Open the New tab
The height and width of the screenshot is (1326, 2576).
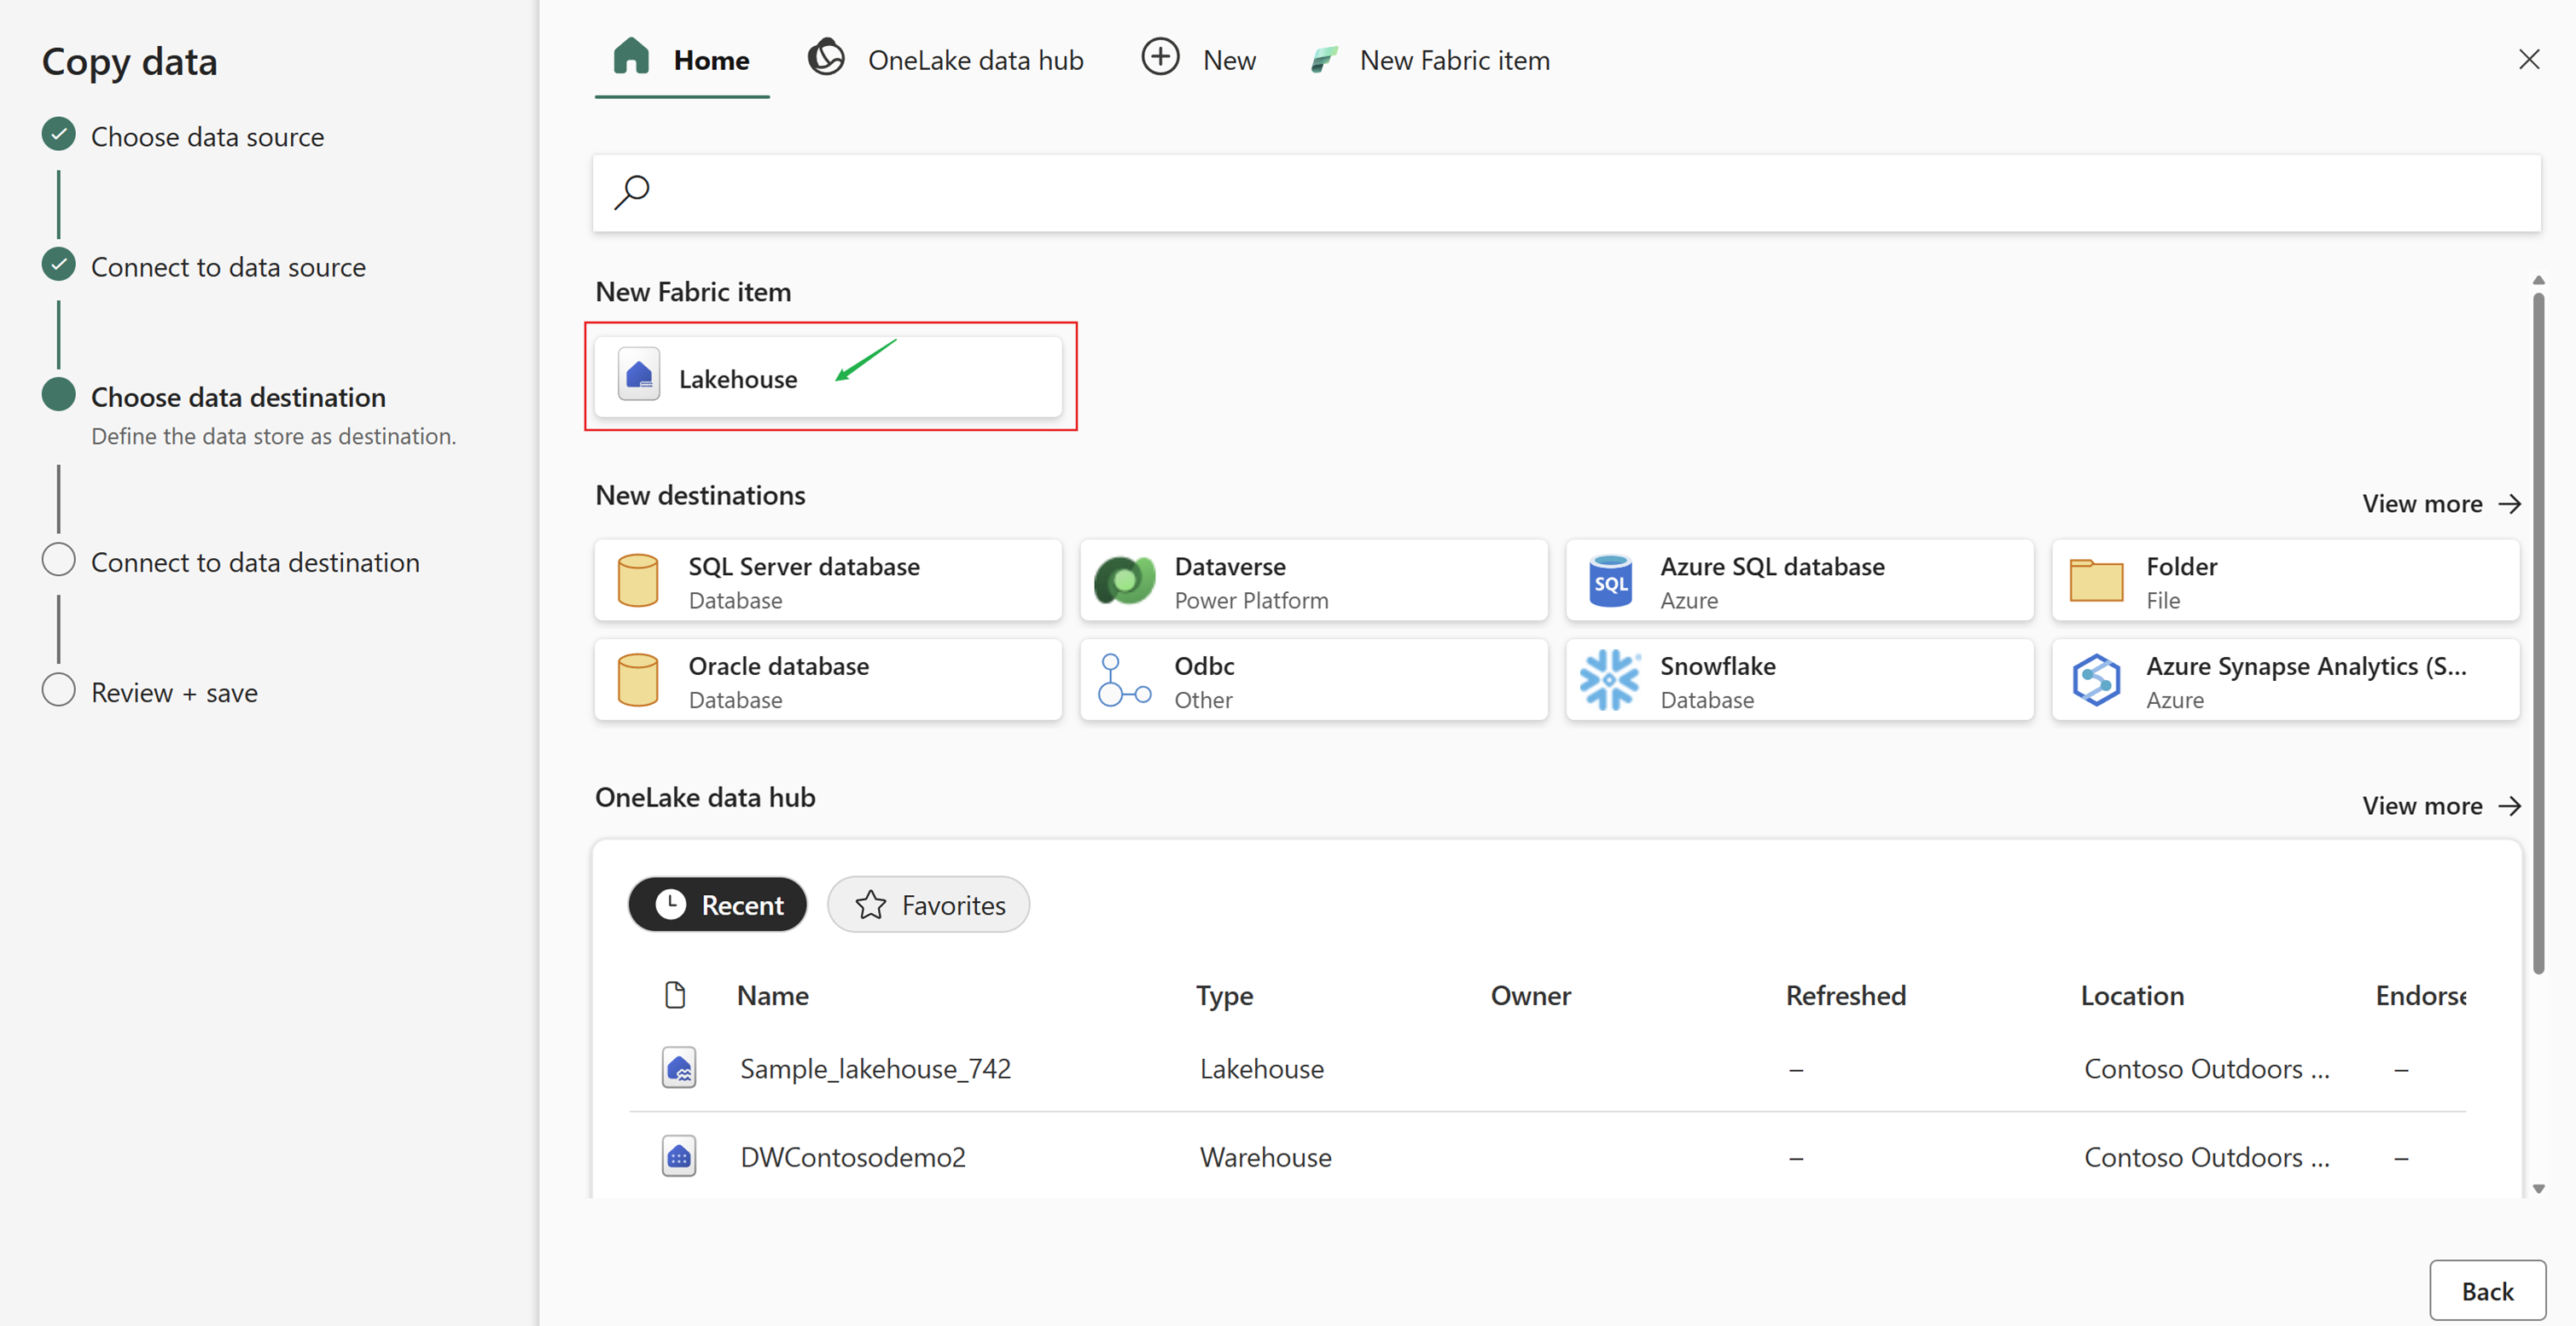(x=1198, y=60)
